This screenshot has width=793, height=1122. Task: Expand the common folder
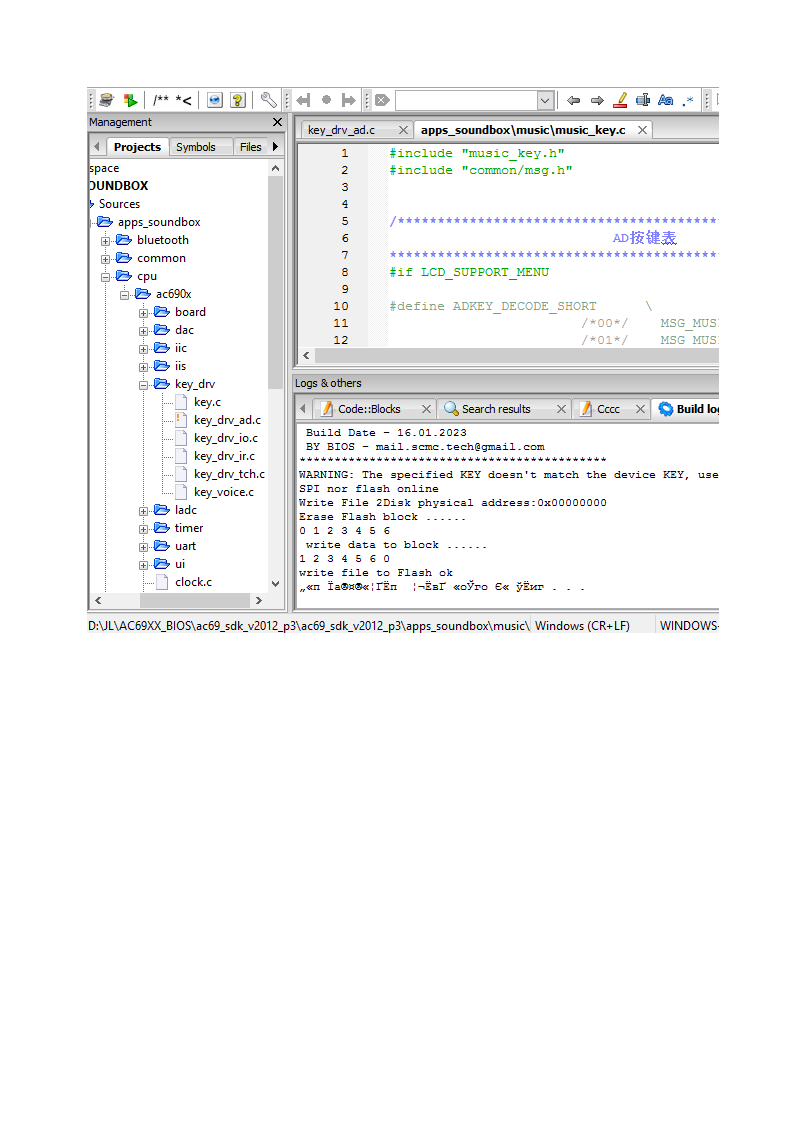coord(105,259)
